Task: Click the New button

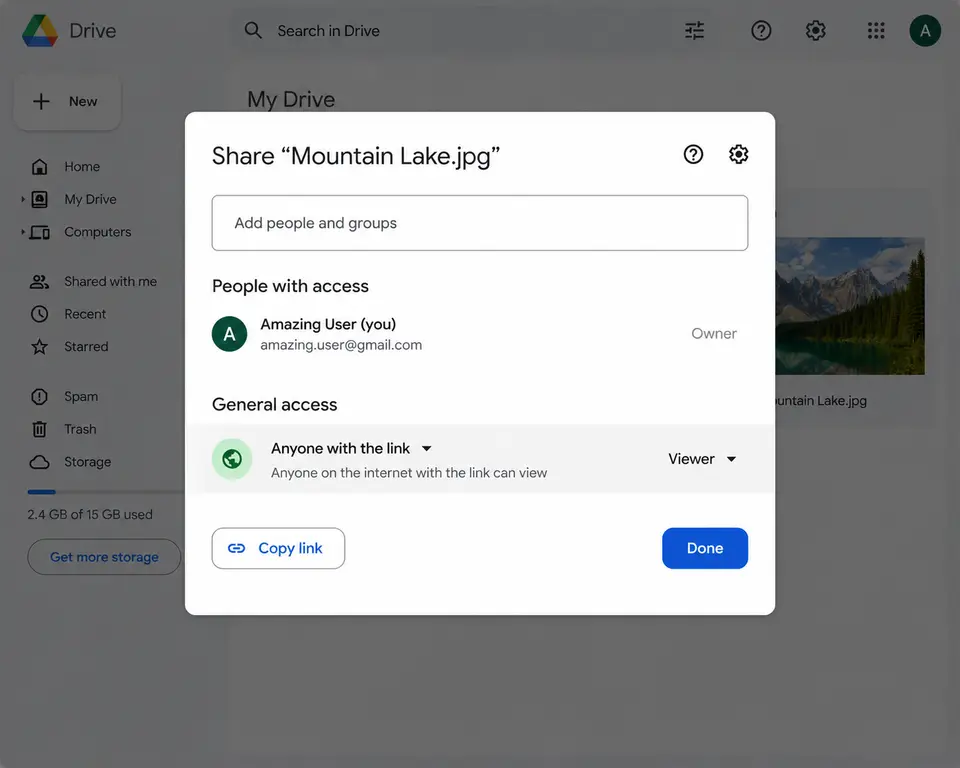Action: tap(67, 102)
